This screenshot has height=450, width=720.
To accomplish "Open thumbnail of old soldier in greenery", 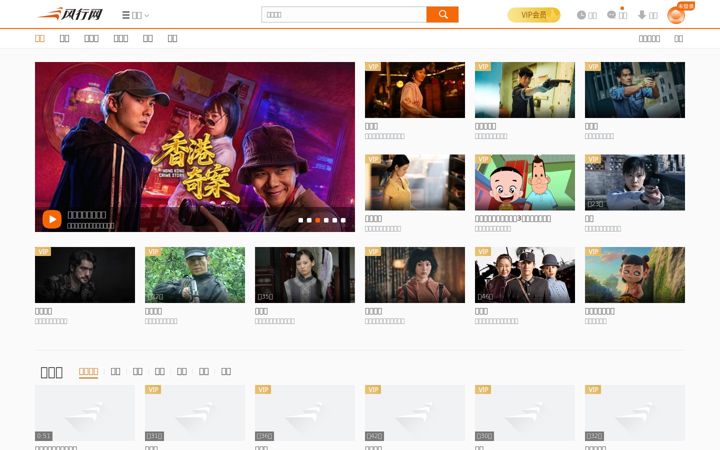I will pos(195,275).
